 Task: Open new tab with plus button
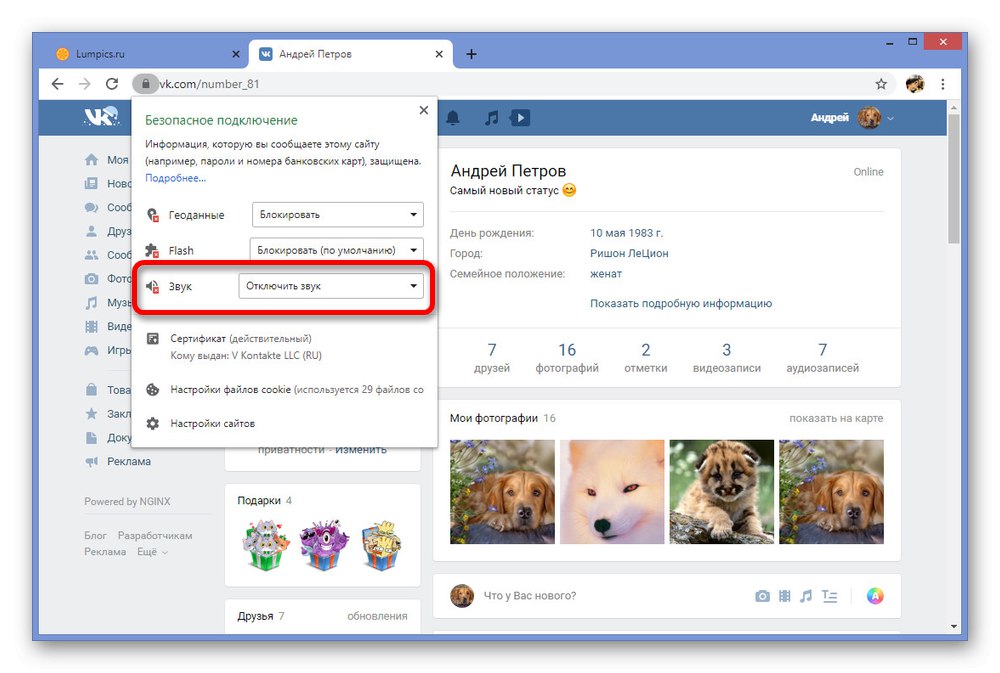pyautogui.click(x=471, y=54)
